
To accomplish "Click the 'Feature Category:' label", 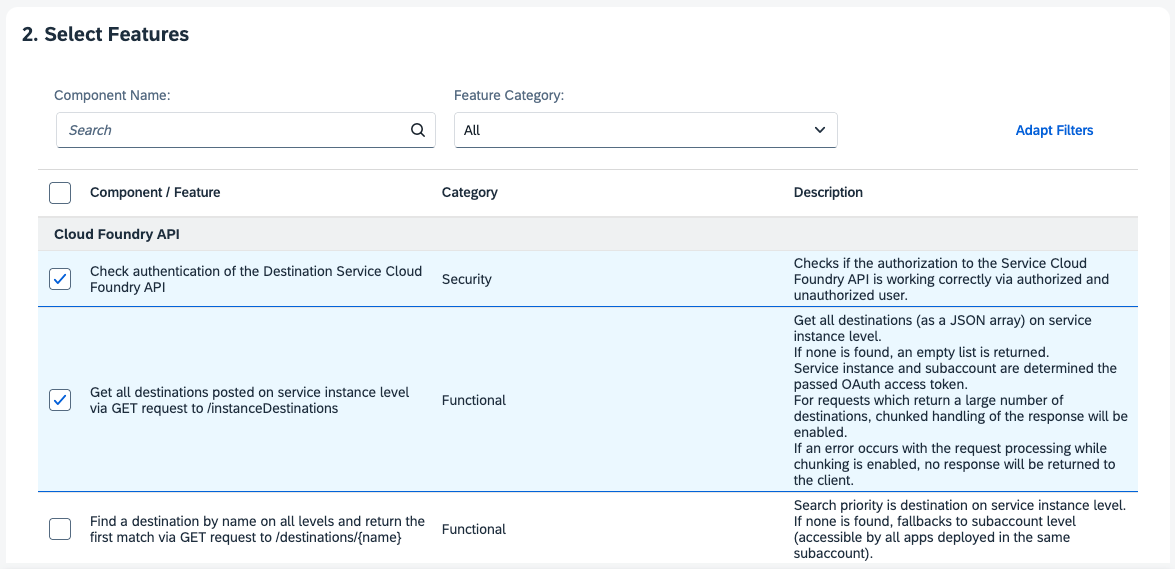I will [x=509, y=95].
